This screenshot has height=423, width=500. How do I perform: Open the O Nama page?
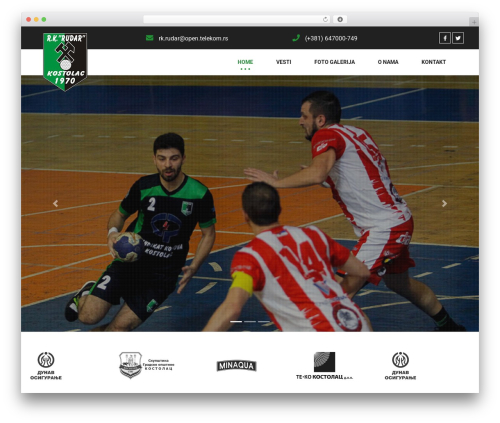click(388, 62)
